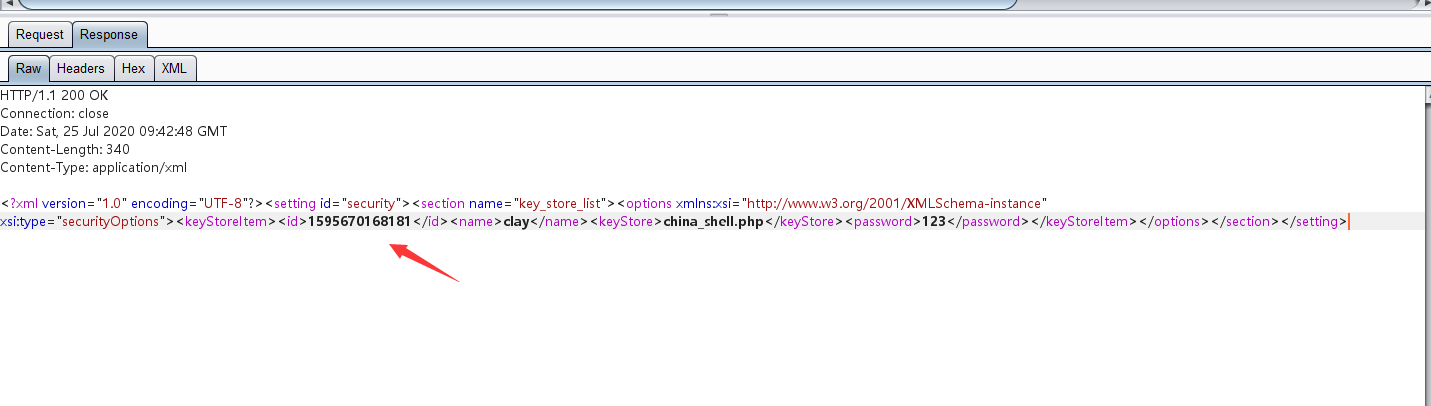Click the 'securityOptions' type value
The height and width of the screenshot is (406, 1431).
[x=112, y=222]
